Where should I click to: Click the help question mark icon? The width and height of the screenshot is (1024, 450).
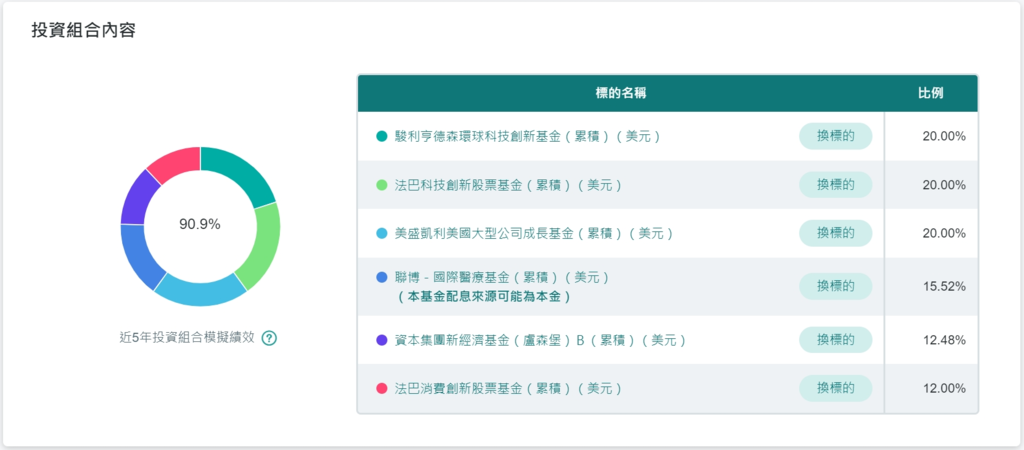click(x=269, y=338)
